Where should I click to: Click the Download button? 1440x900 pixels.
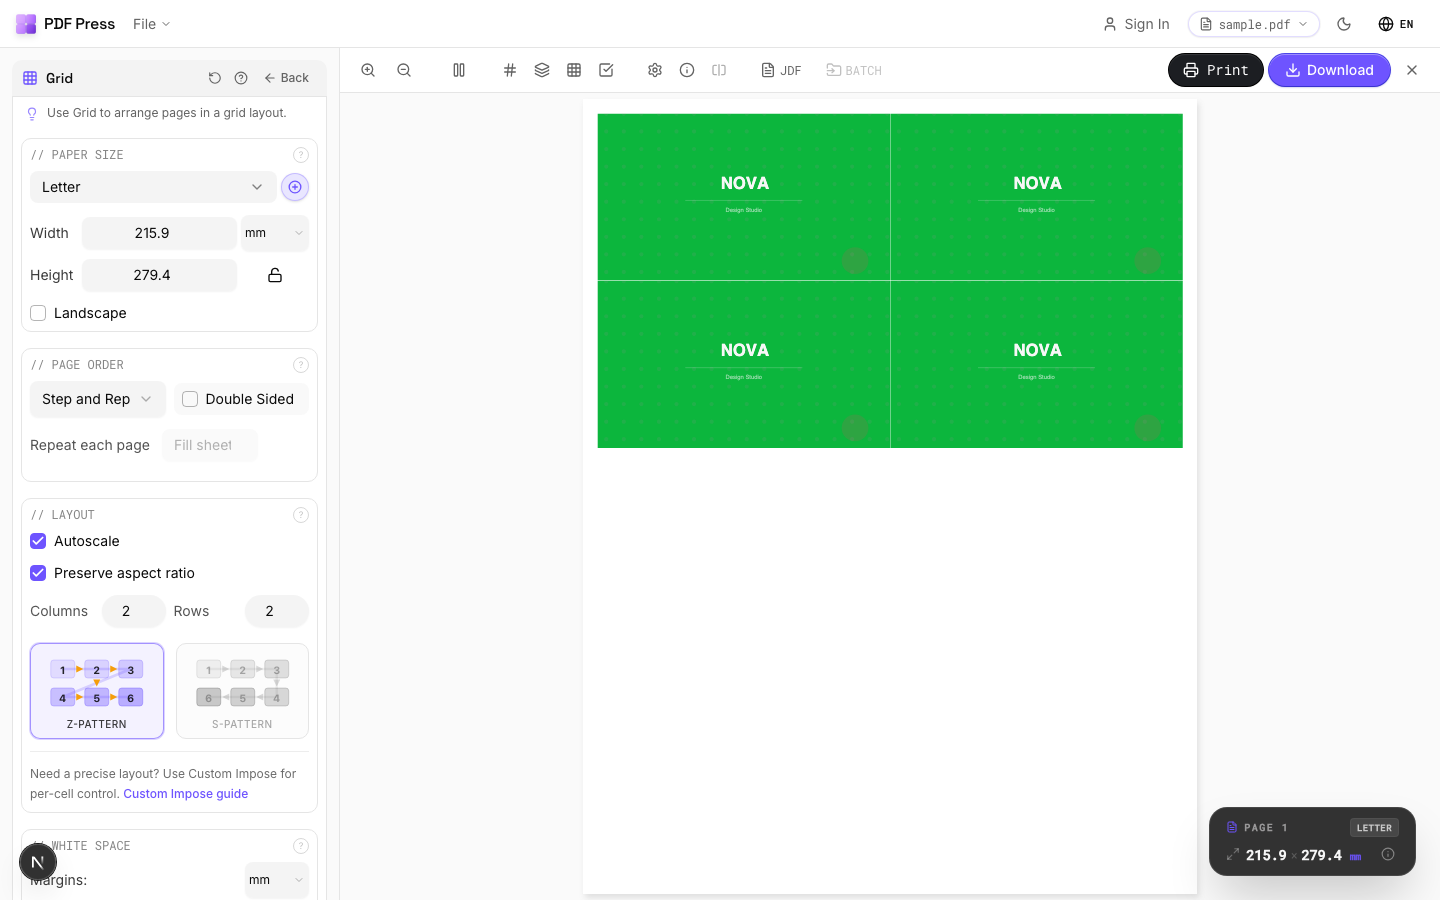[x=1329, y=70]
